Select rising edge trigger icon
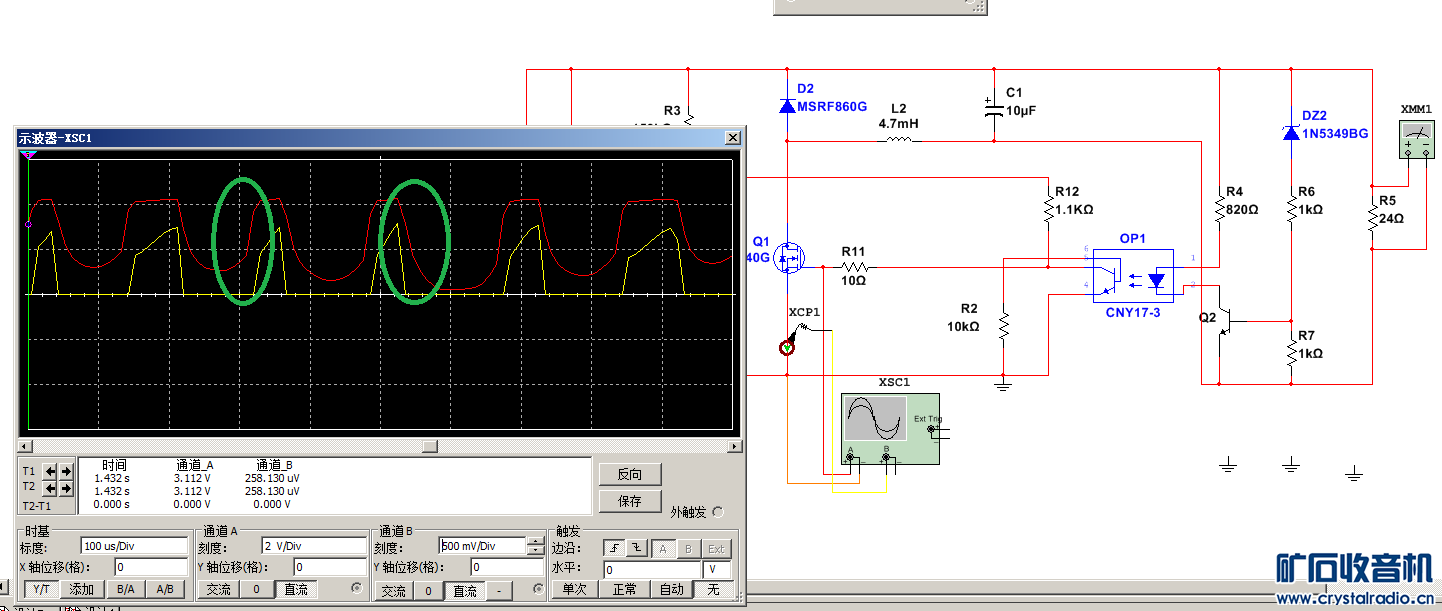 point(613,548)
